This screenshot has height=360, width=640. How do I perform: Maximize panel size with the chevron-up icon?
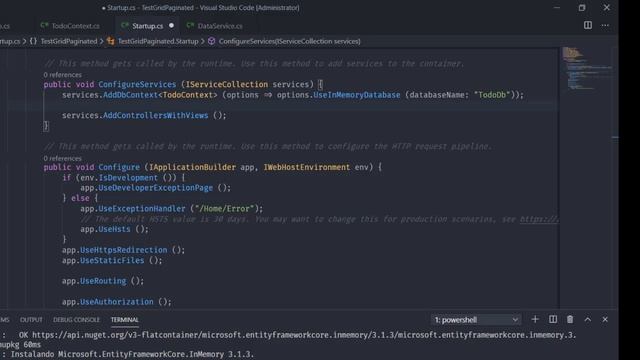(587, 320)
